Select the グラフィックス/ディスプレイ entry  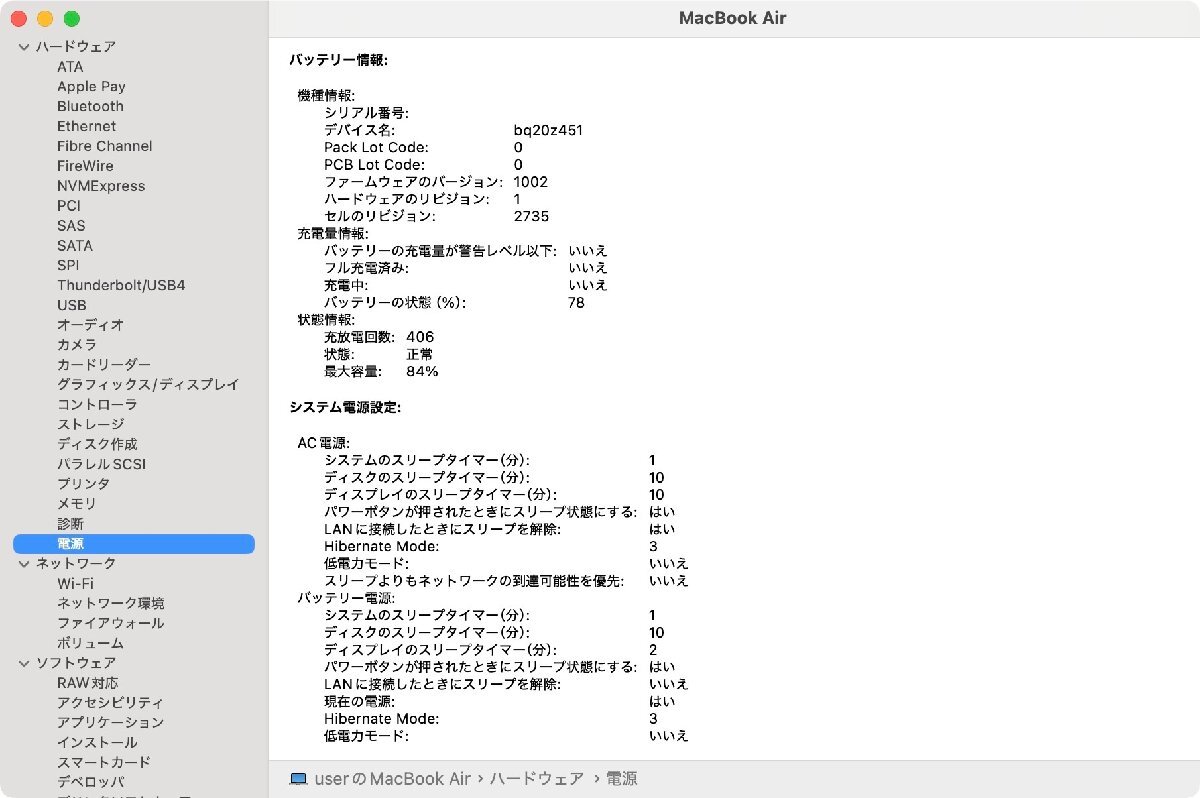[148, 384]
